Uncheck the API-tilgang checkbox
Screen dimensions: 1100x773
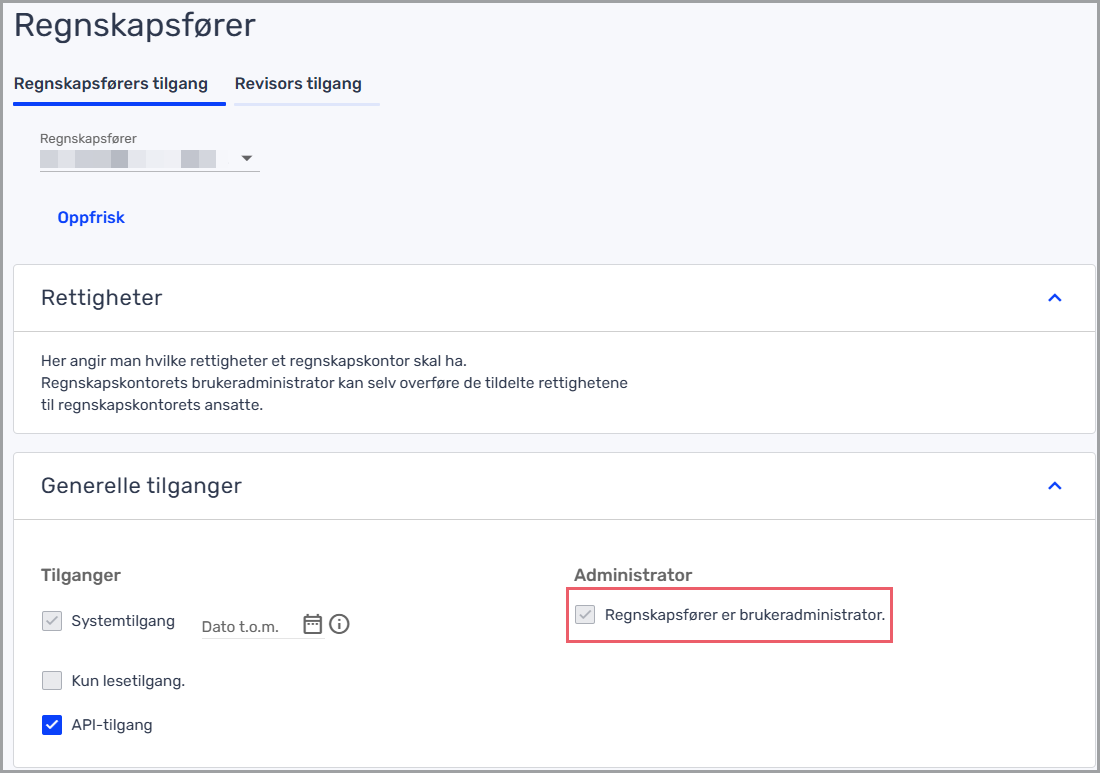pyautogui.click(x=52, y=725)
